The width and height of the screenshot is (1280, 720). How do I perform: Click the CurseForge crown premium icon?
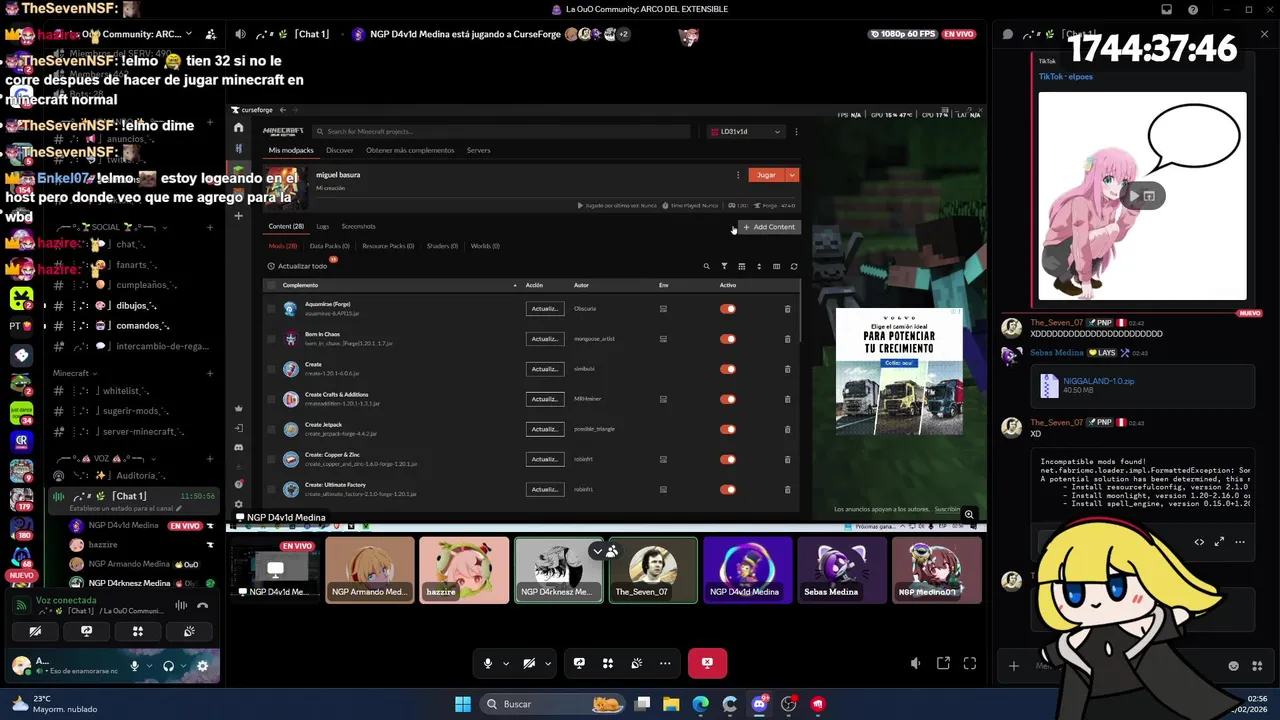(x=238, y=408)
